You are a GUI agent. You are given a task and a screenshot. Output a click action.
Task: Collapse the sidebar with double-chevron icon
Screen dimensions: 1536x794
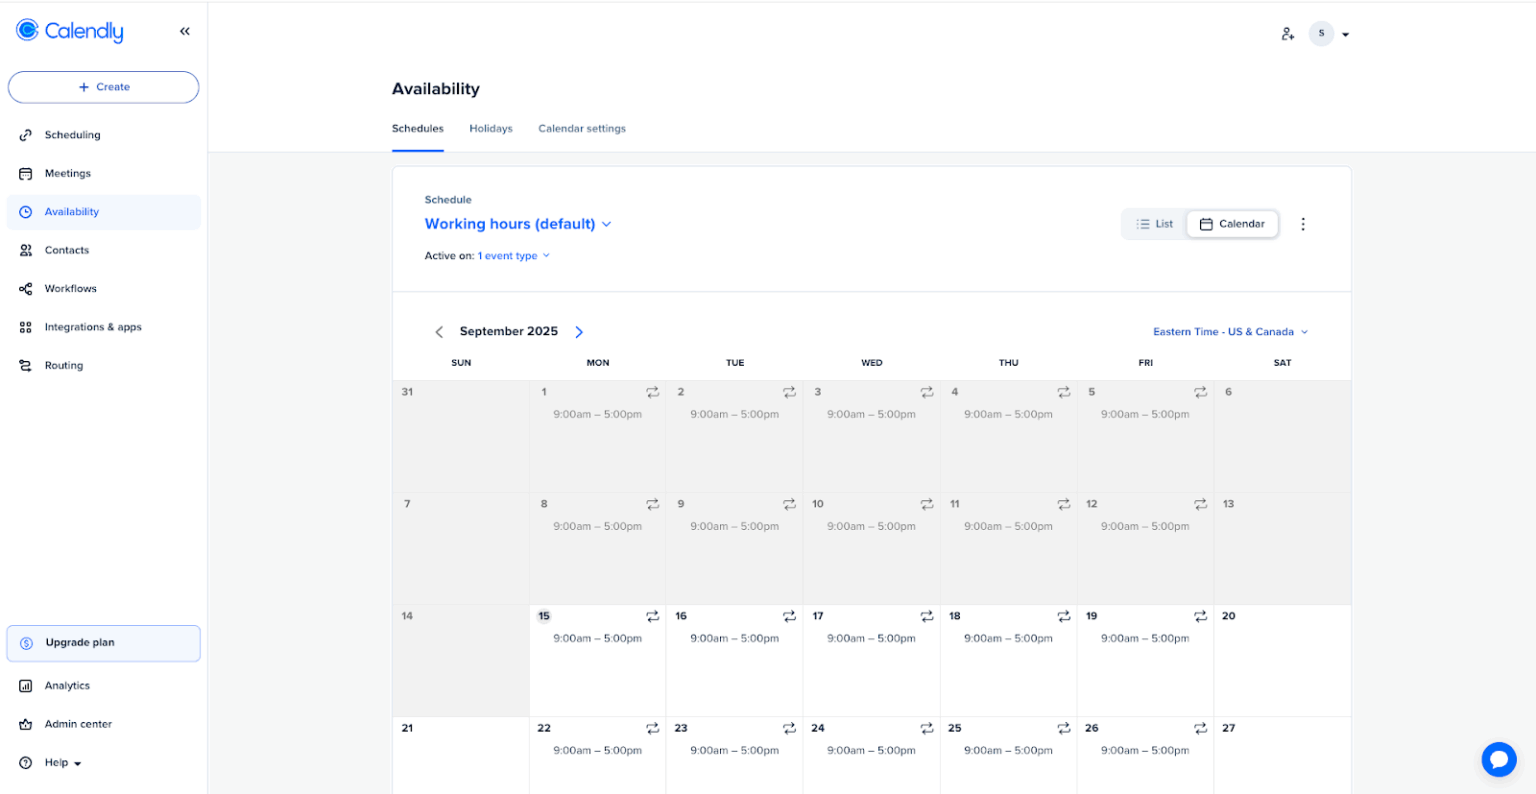click(185, 31)
